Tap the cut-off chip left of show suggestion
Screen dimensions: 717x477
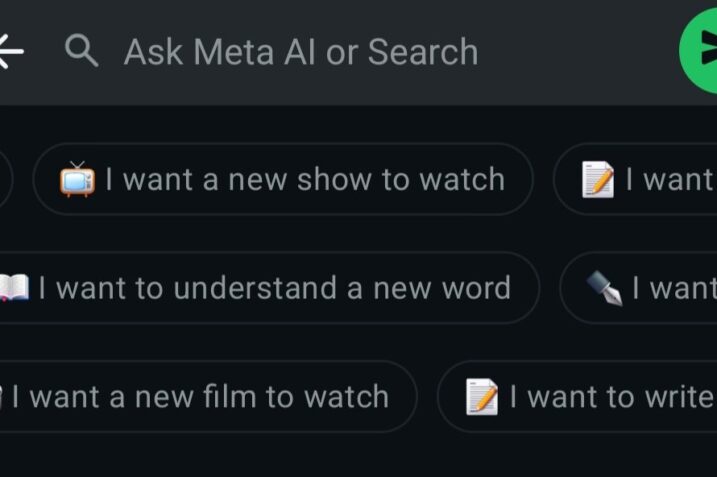[x=5, y=180]
